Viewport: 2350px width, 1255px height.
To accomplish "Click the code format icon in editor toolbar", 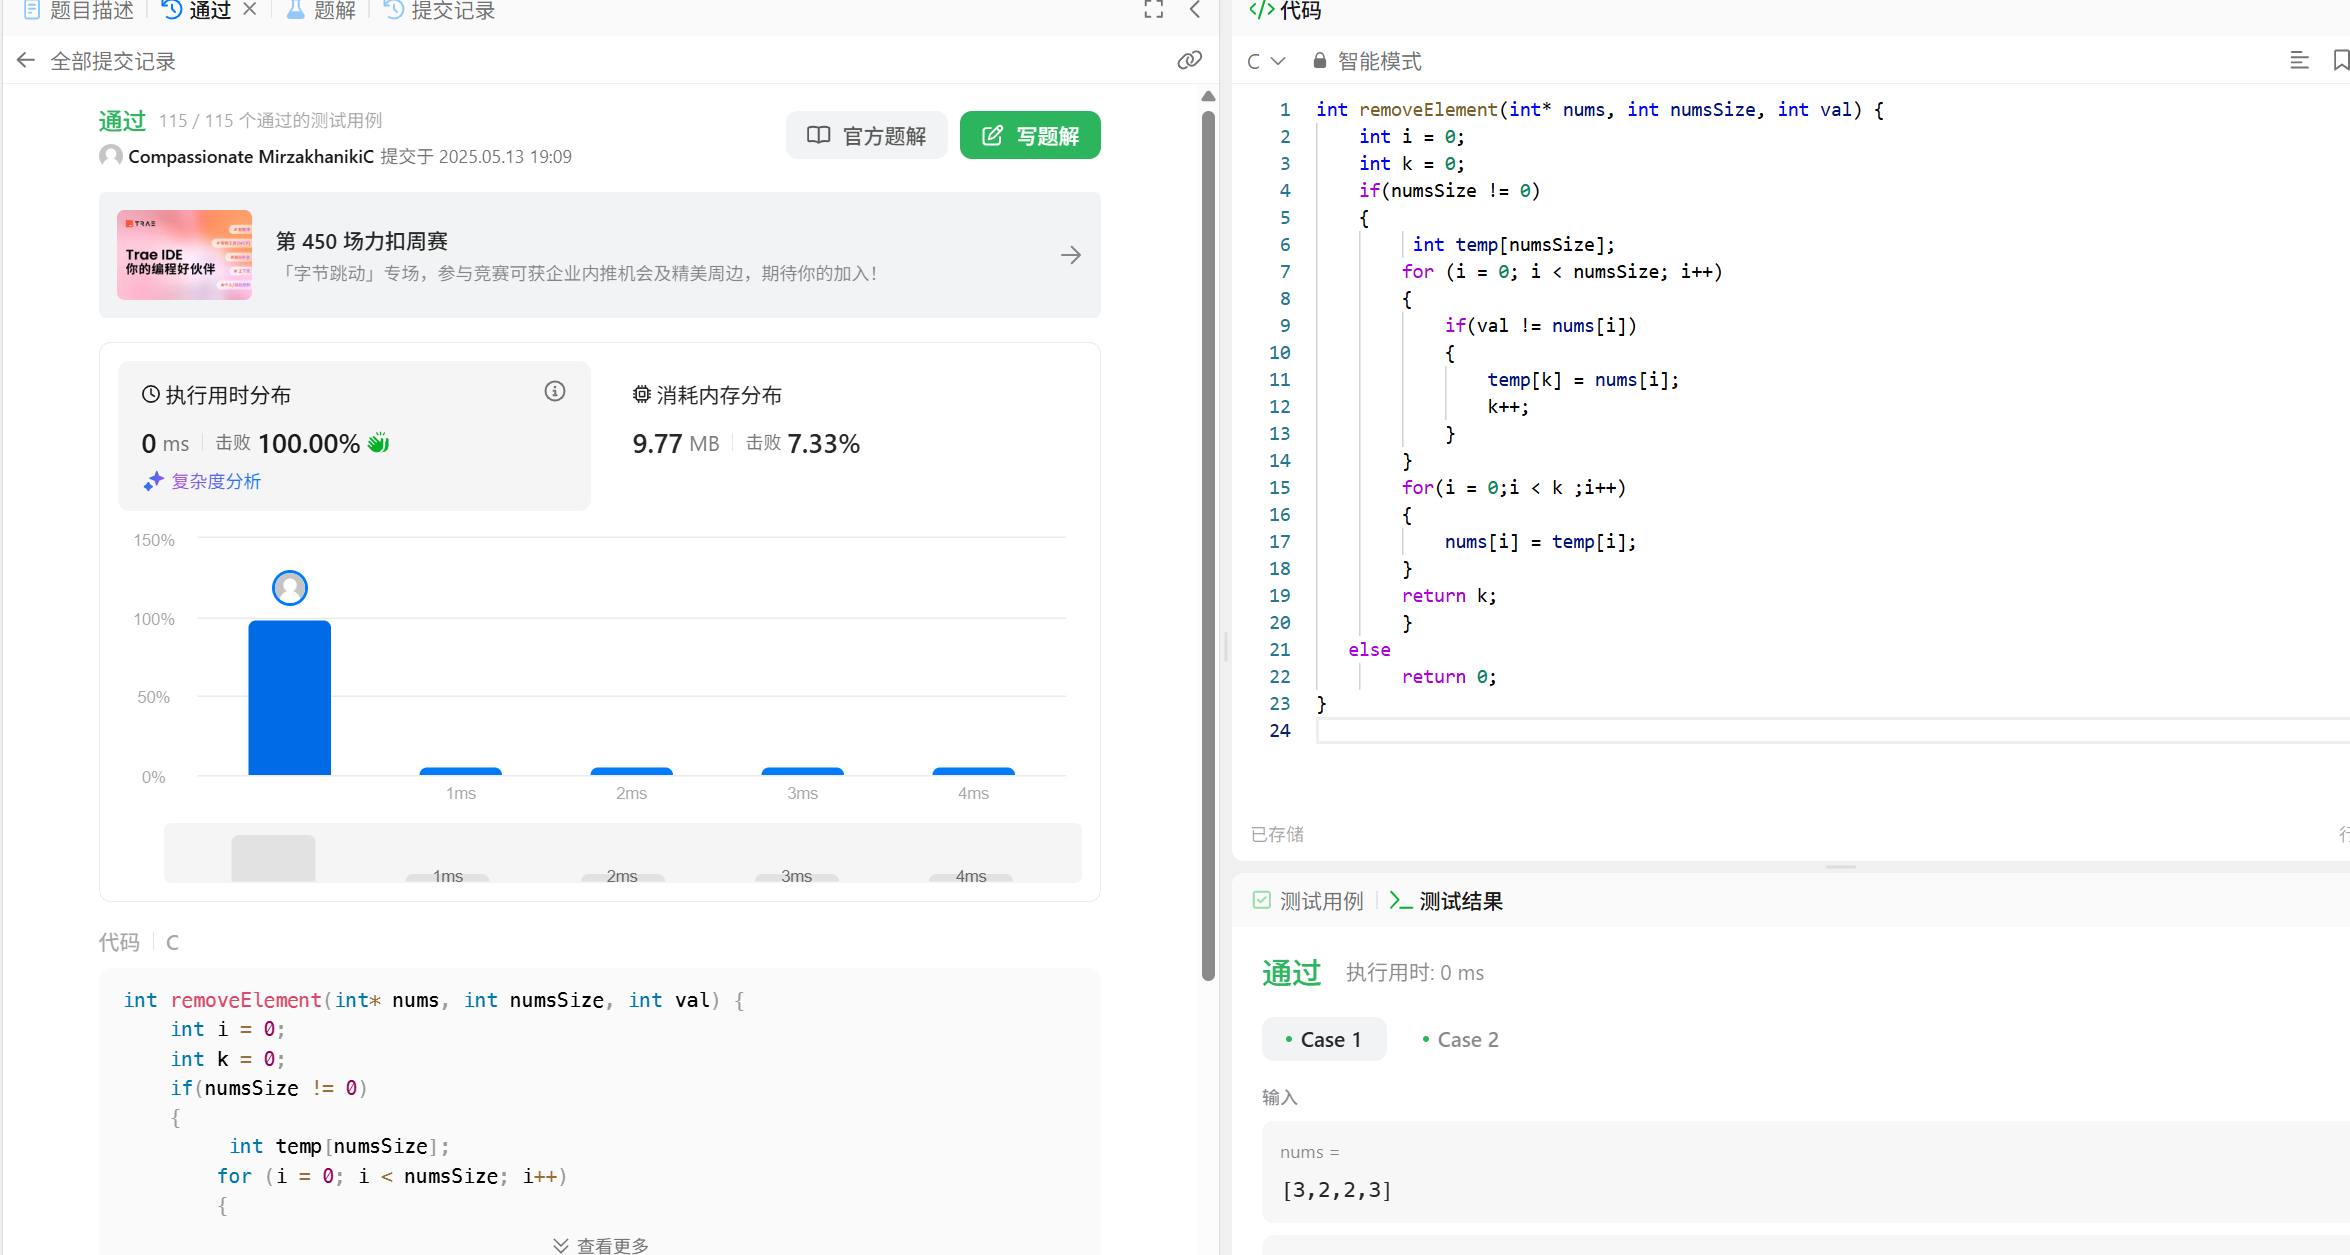I will coord(2299,61).
